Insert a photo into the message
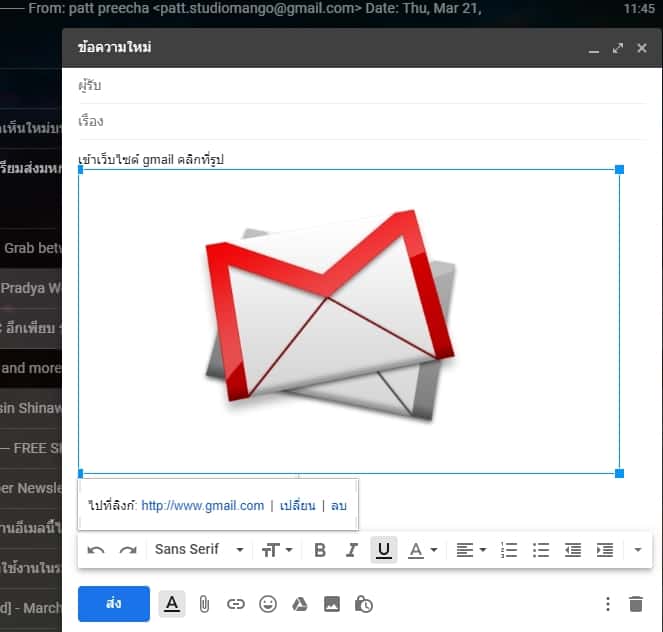The image size is (663, 632). click(332, 604)
